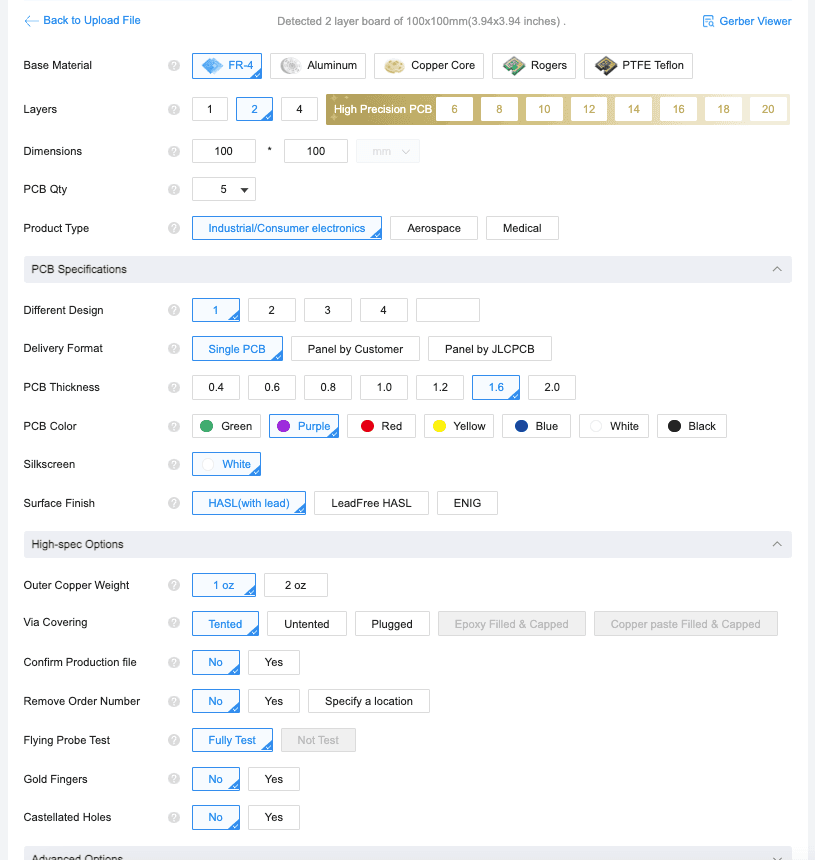Click the first dimension input field
Viewport: 815px width, 860px height.
(x=224, y=151)
